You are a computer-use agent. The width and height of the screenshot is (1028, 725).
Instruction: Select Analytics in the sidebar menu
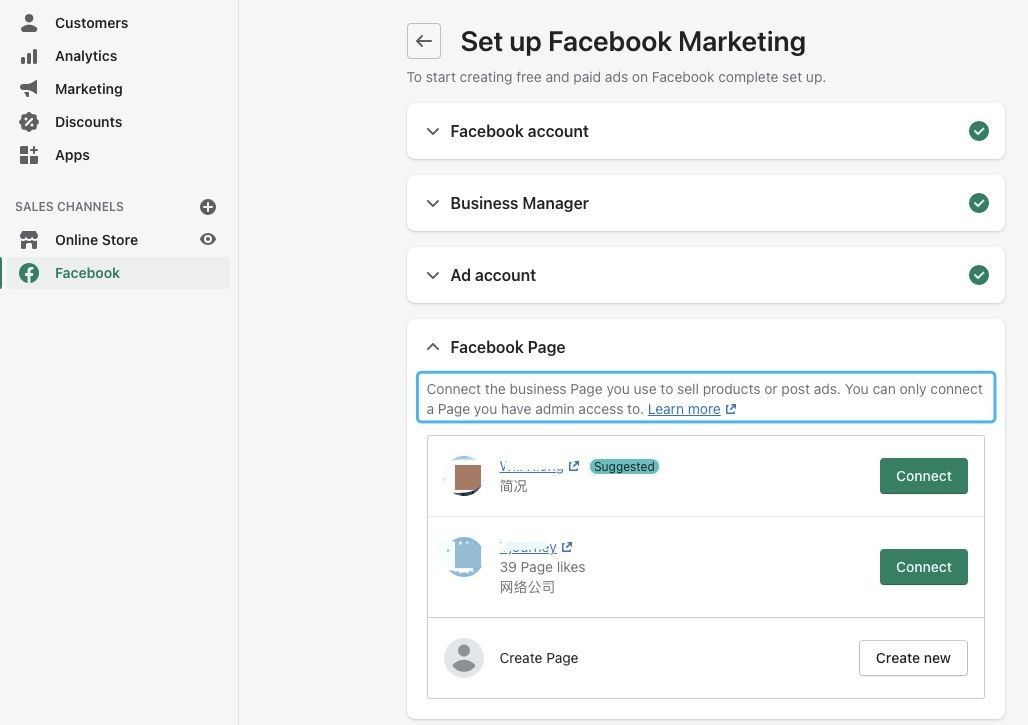pos(86,56)
